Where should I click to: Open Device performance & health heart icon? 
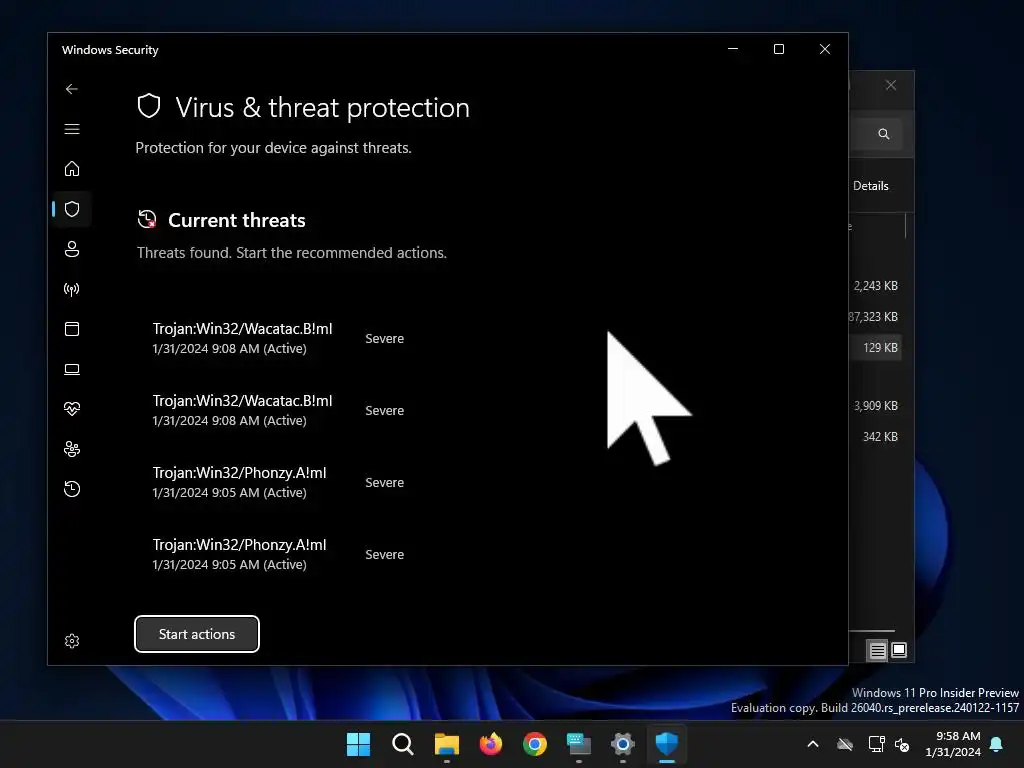click(x=72, y=409)
